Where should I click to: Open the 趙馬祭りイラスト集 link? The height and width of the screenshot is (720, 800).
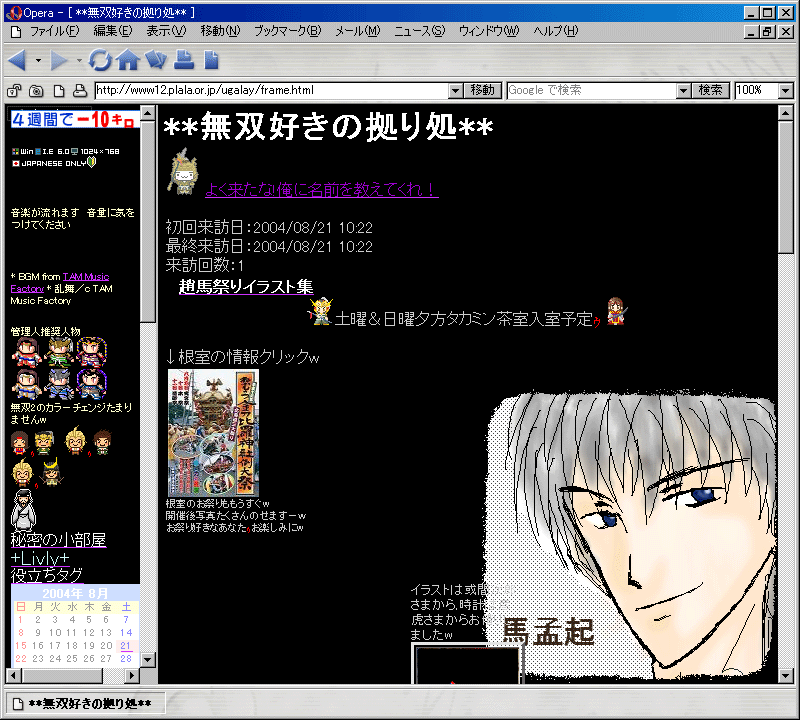coord(246,287)
